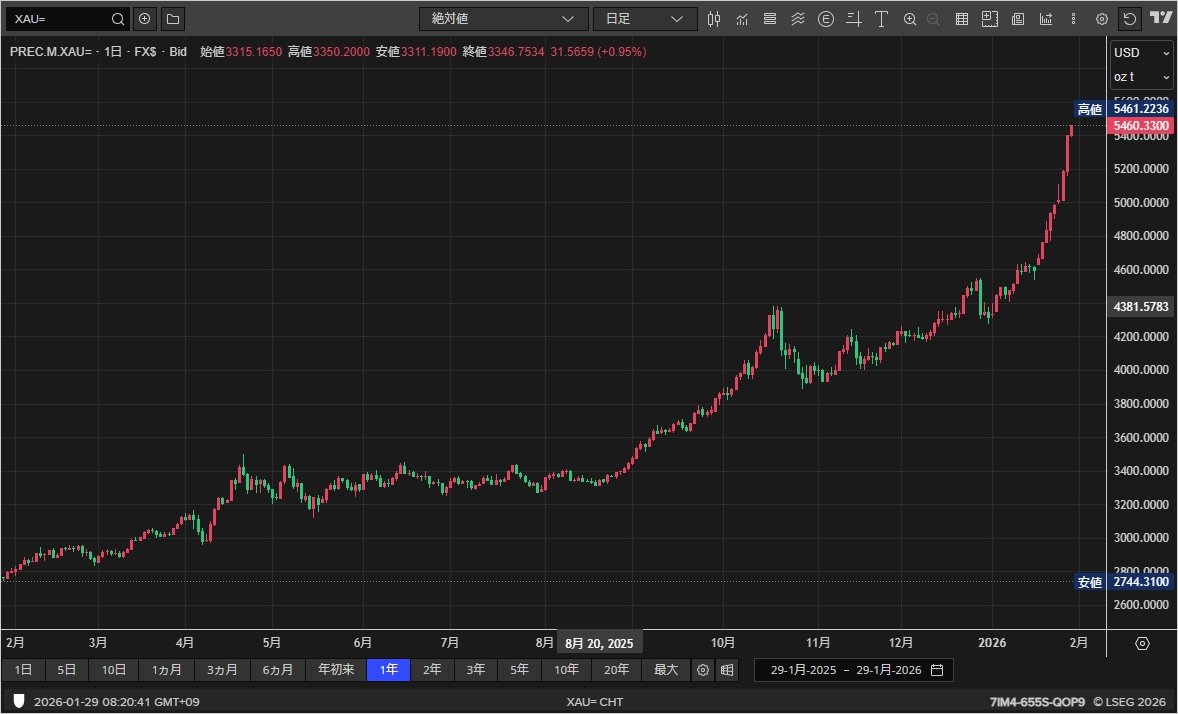Open the data table grid icon
The image size is (1178, 714).
coord(961,18)
